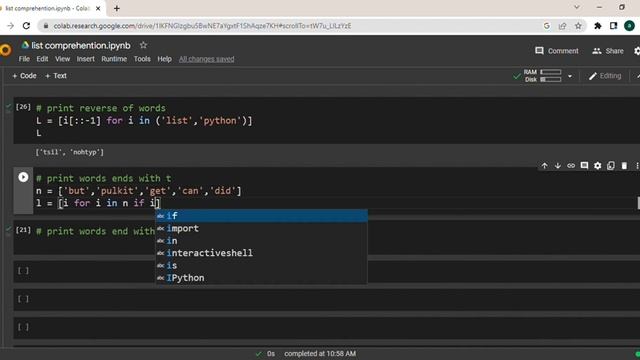Screen dimensions: 640x360
Task: Select 'if' autocomplete suggestion
Action: (x=262, y=216)
